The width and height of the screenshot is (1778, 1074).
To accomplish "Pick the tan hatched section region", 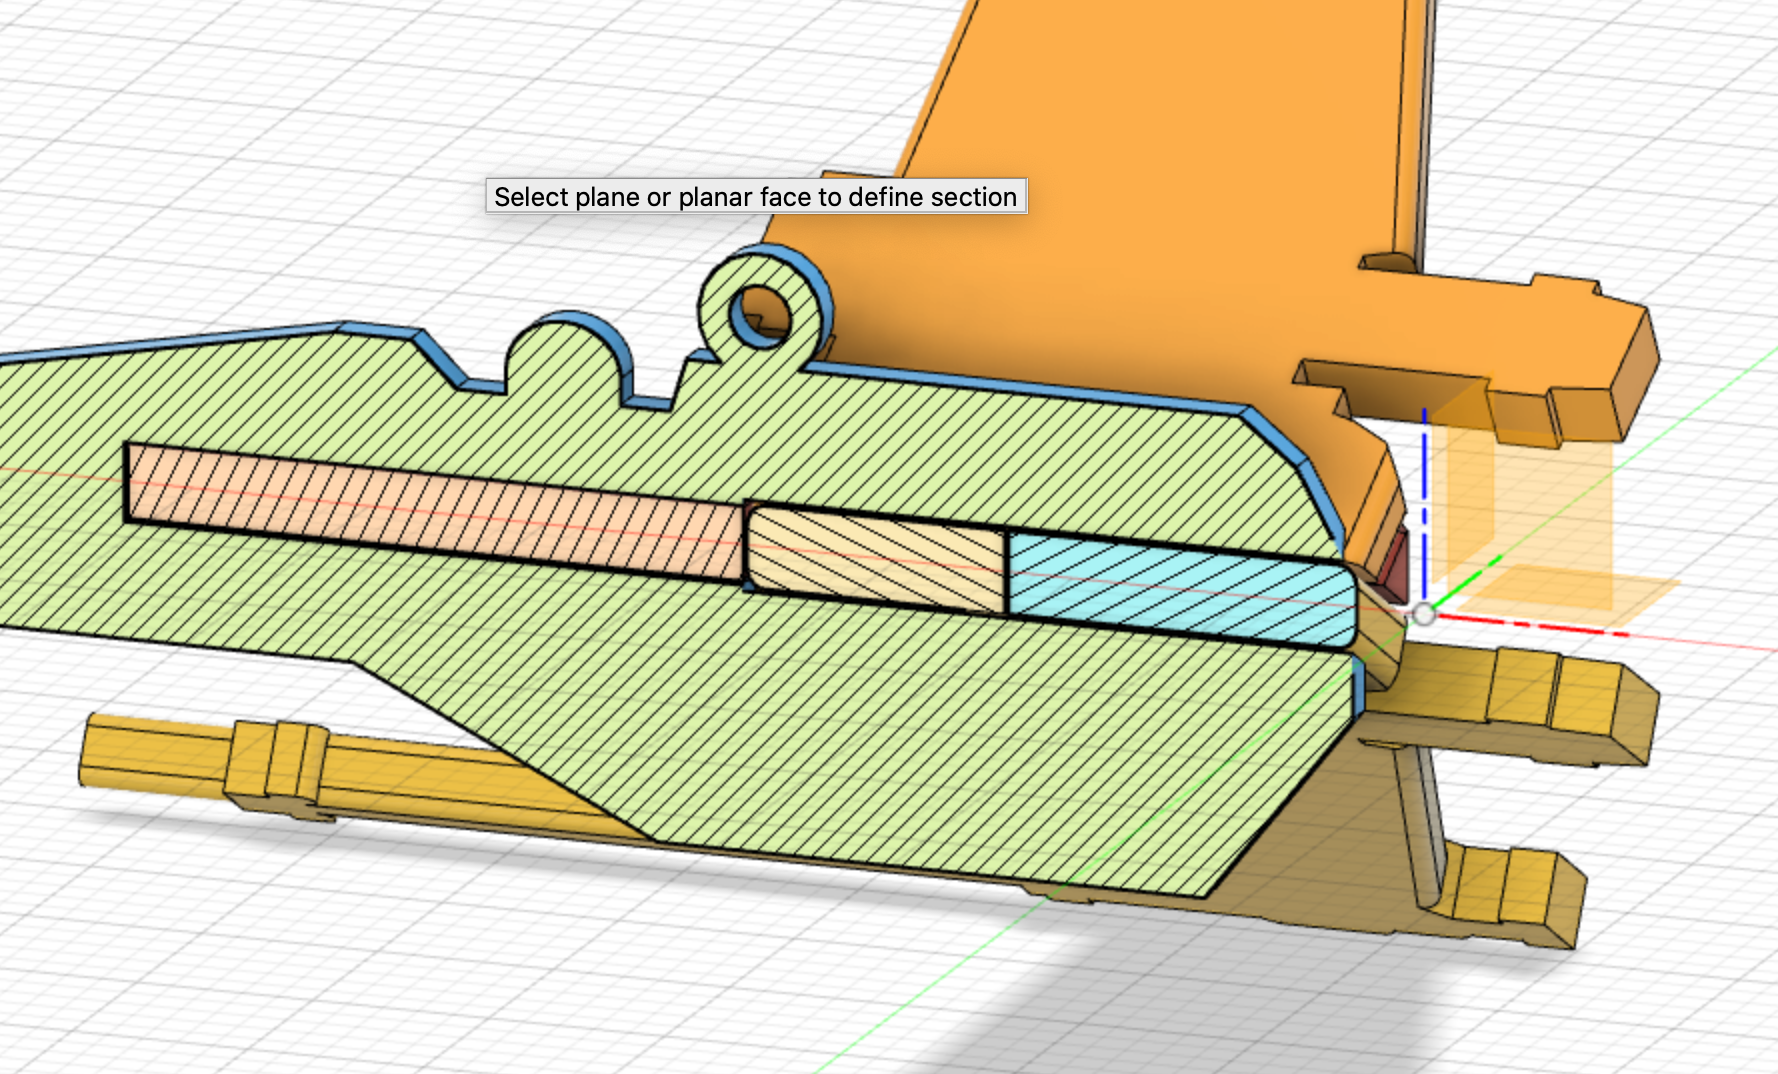I will (x=876, y=560).
